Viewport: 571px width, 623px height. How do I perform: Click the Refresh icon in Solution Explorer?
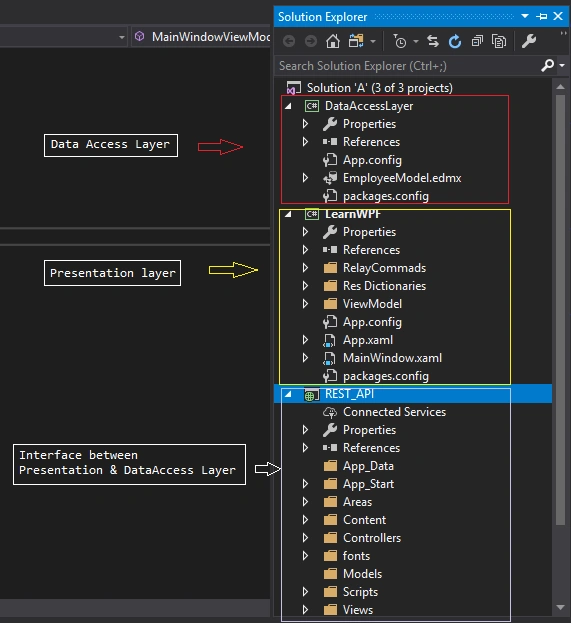coord(455,41)
